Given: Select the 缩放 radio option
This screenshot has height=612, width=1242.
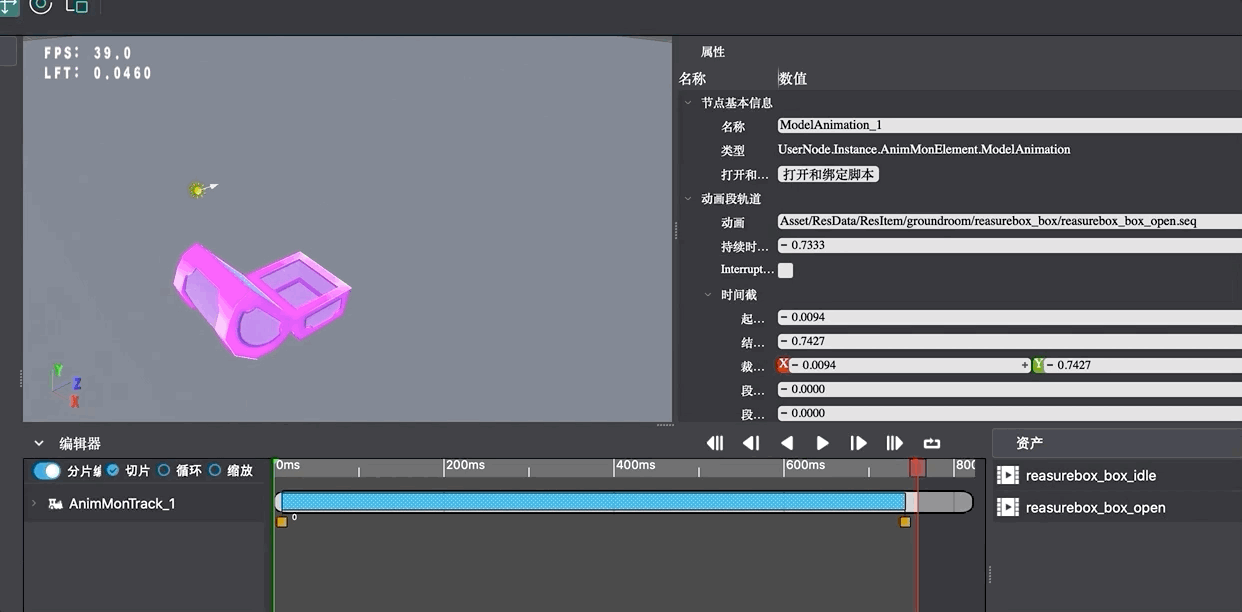Looking at the screenshot, I should 215,470.
